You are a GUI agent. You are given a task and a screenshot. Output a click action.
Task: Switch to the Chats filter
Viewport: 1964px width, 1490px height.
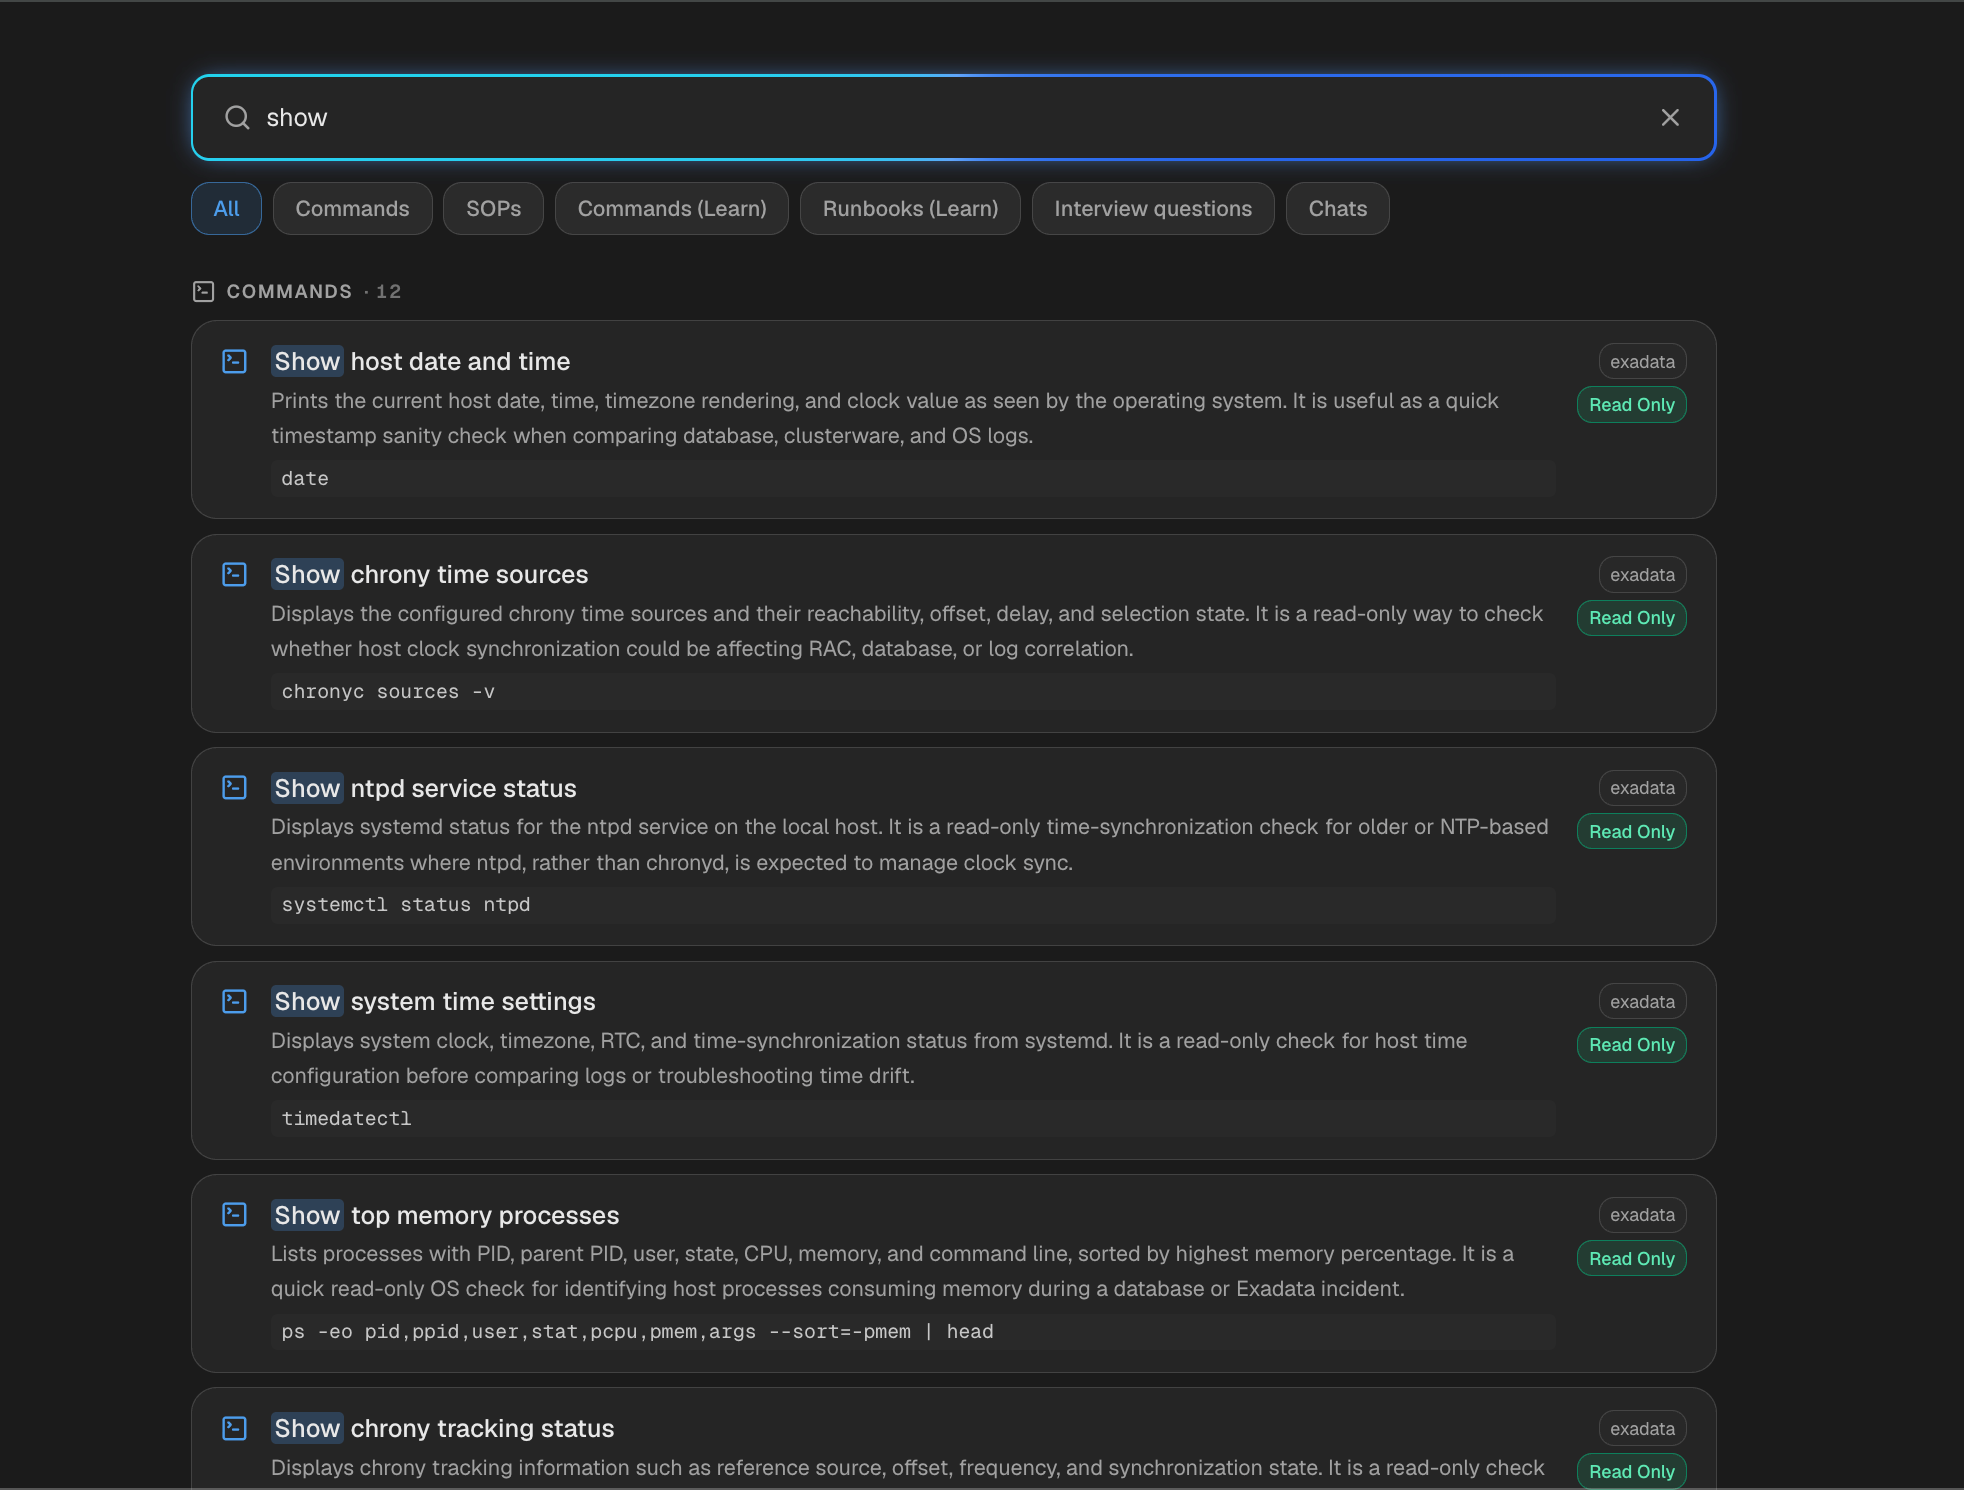click(x=1337, y=209)
